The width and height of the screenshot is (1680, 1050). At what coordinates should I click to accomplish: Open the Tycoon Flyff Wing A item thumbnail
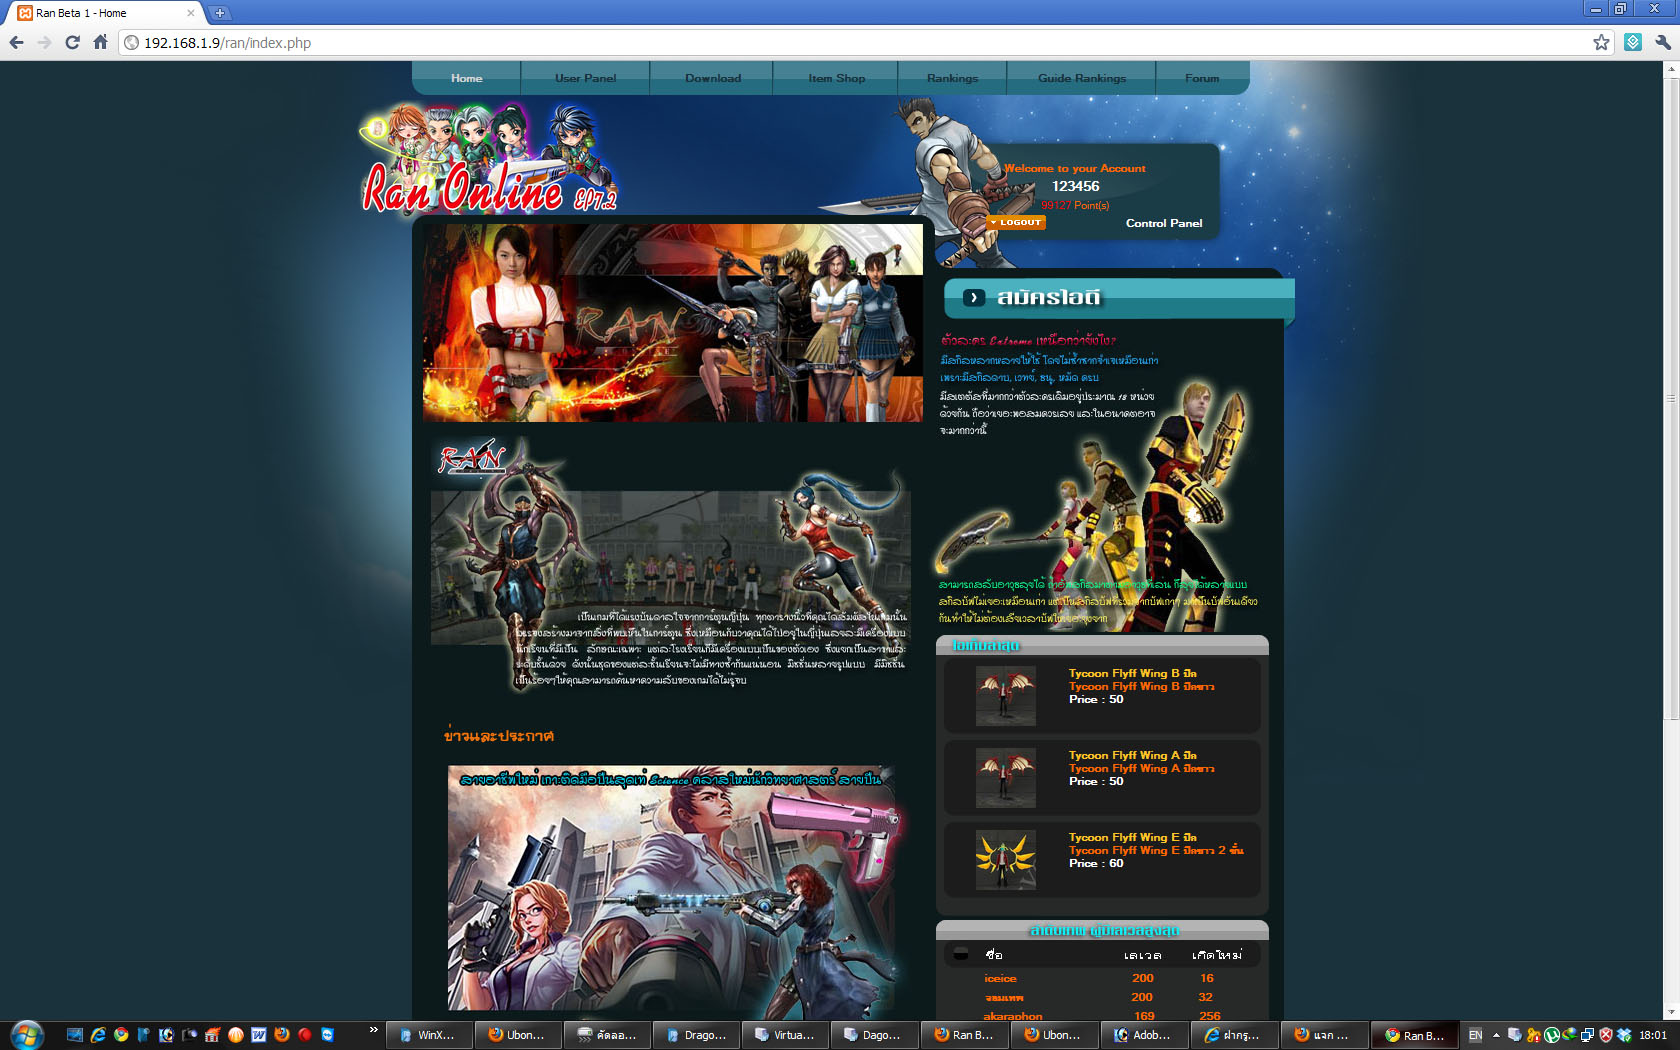click(1005, 777)
